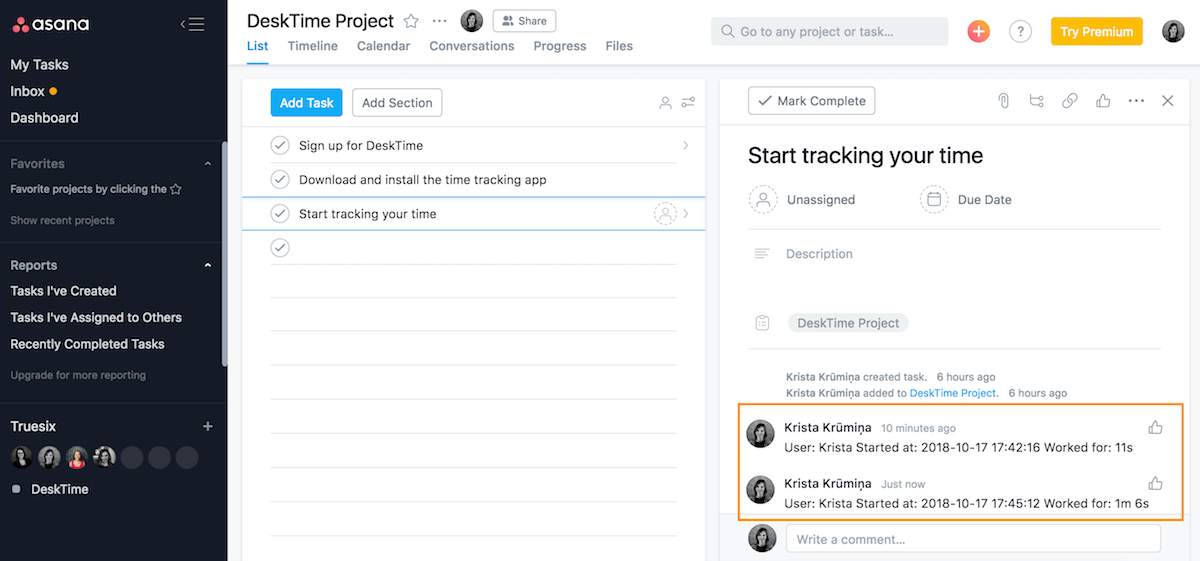The height and width of the screenshot is (561, 1200).
Task: Open Tasks I've Assigned to Others report
Action: pos(96,317)
